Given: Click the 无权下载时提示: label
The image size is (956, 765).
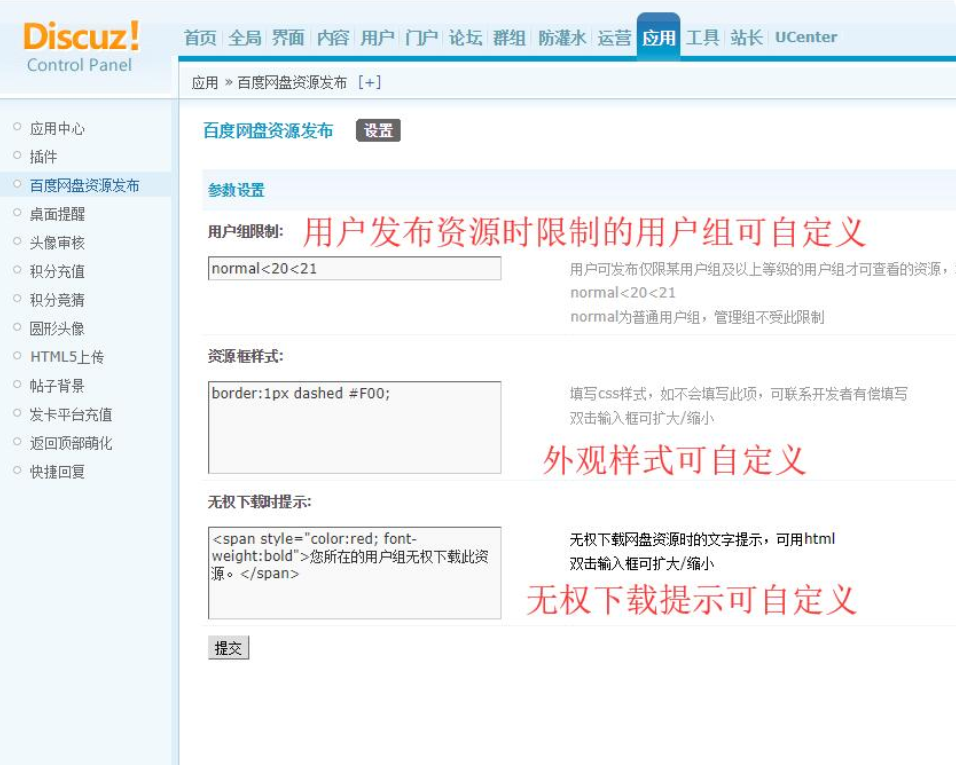Looking at the screenshot, I should (x=259, y=503).
